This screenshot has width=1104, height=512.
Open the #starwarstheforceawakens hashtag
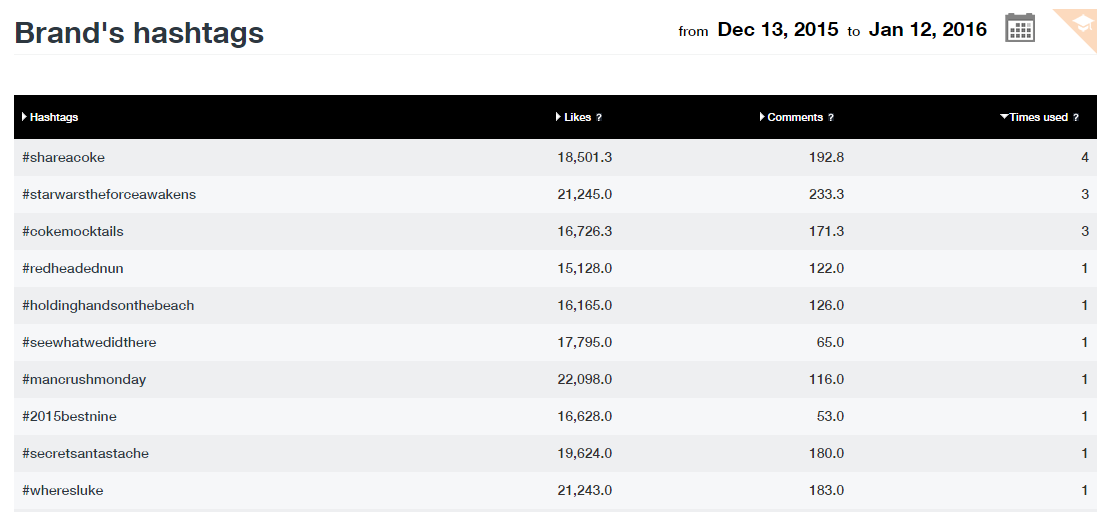pyautogui.click(x=109, y=195)
